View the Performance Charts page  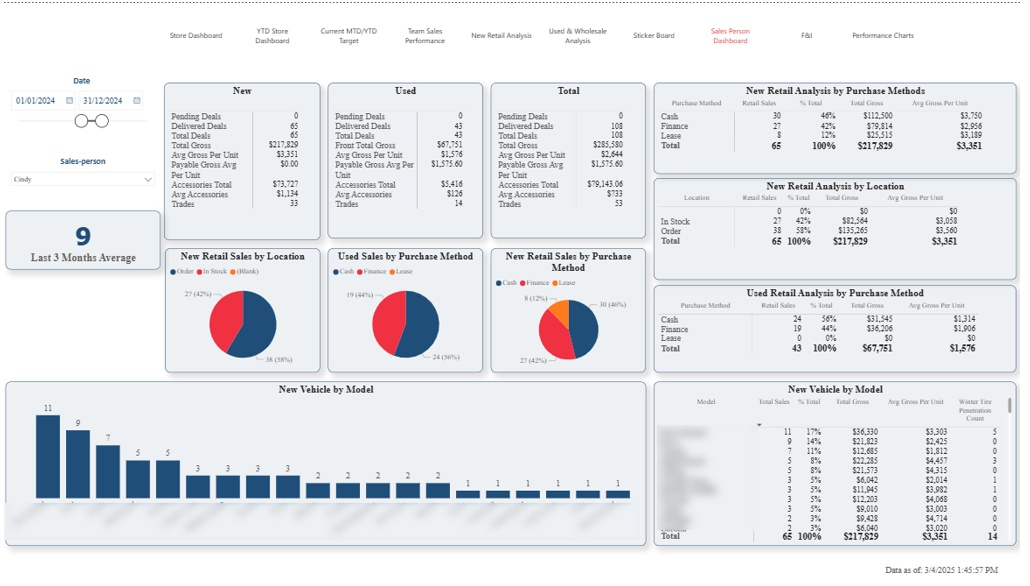tap(883, 34)
